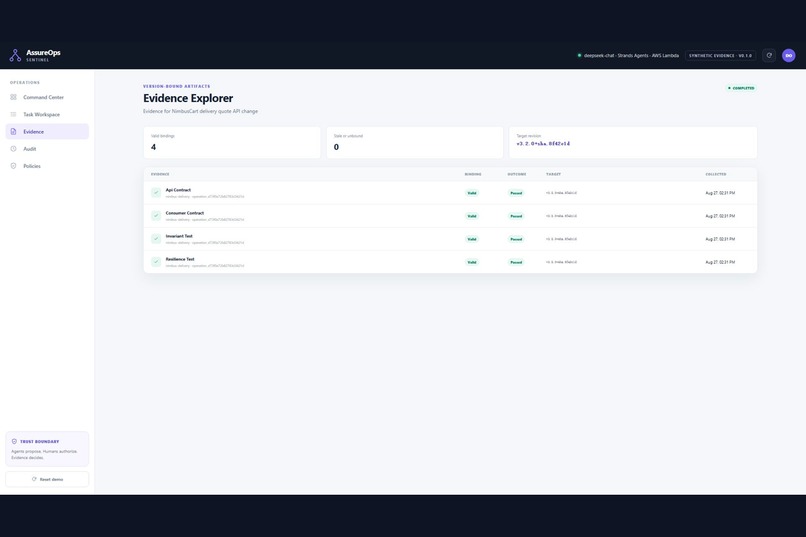The image size is (806, 537).
Task: Click the Stale or unbound card
Action: (415, 142)
